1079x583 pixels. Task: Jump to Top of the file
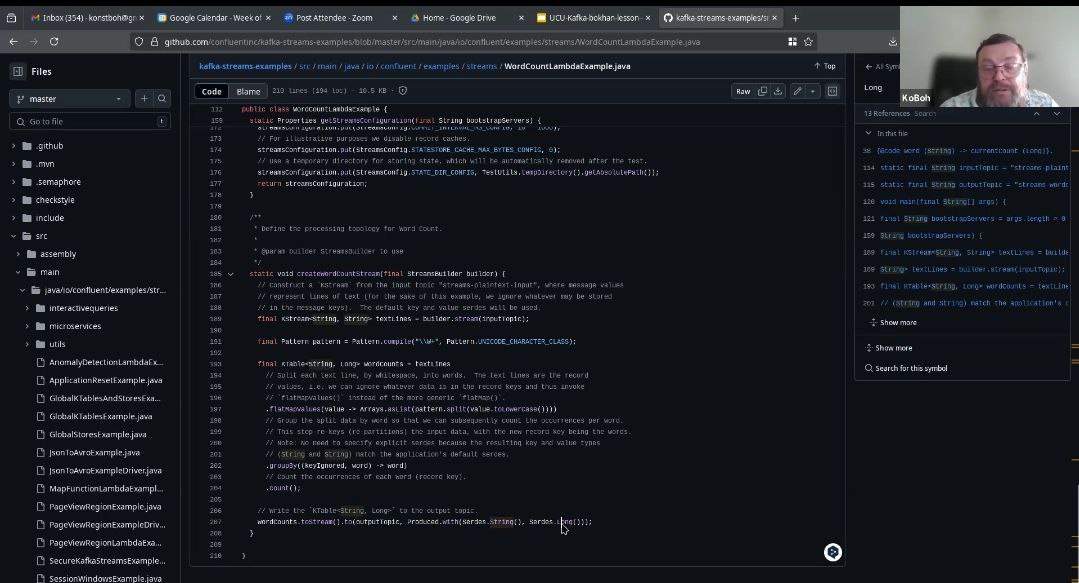pos(824,66)
